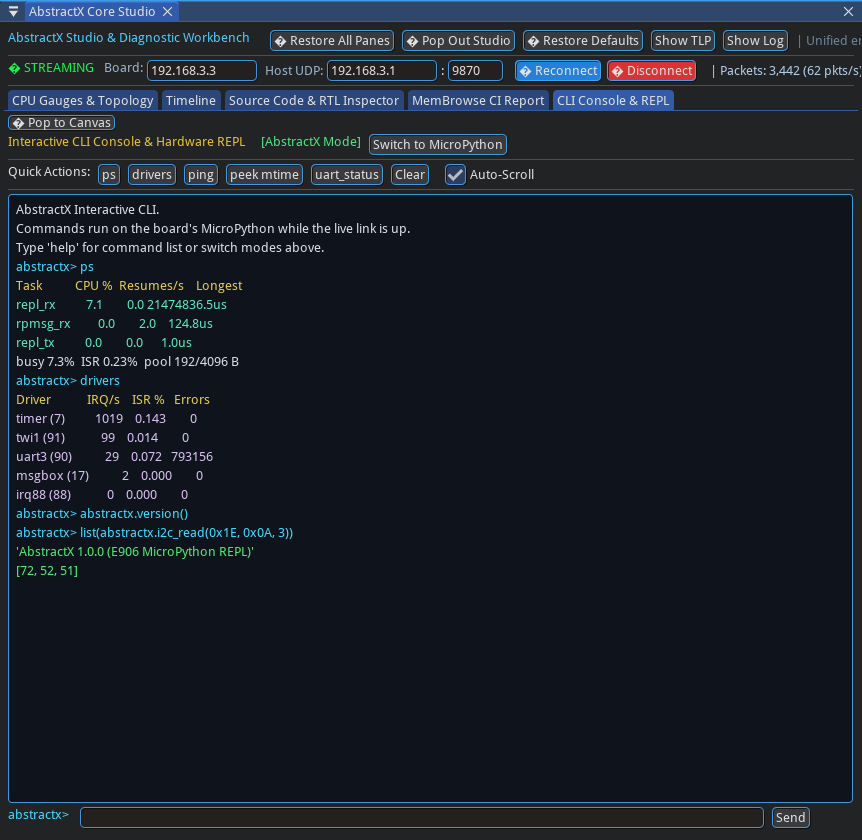Click the irq88 (88) driver row
The image size is (862, 840).
tap(102, 495)
